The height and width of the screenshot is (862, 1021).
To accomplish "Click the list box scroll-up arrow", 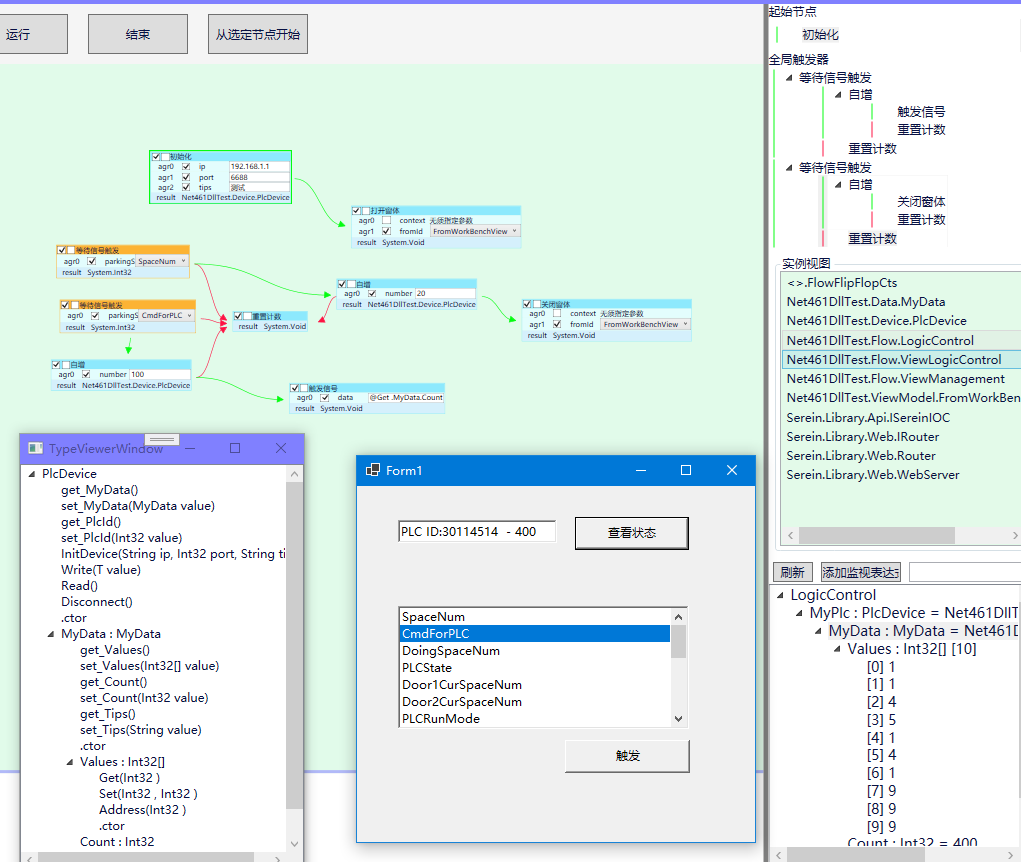I will (678, 617).
